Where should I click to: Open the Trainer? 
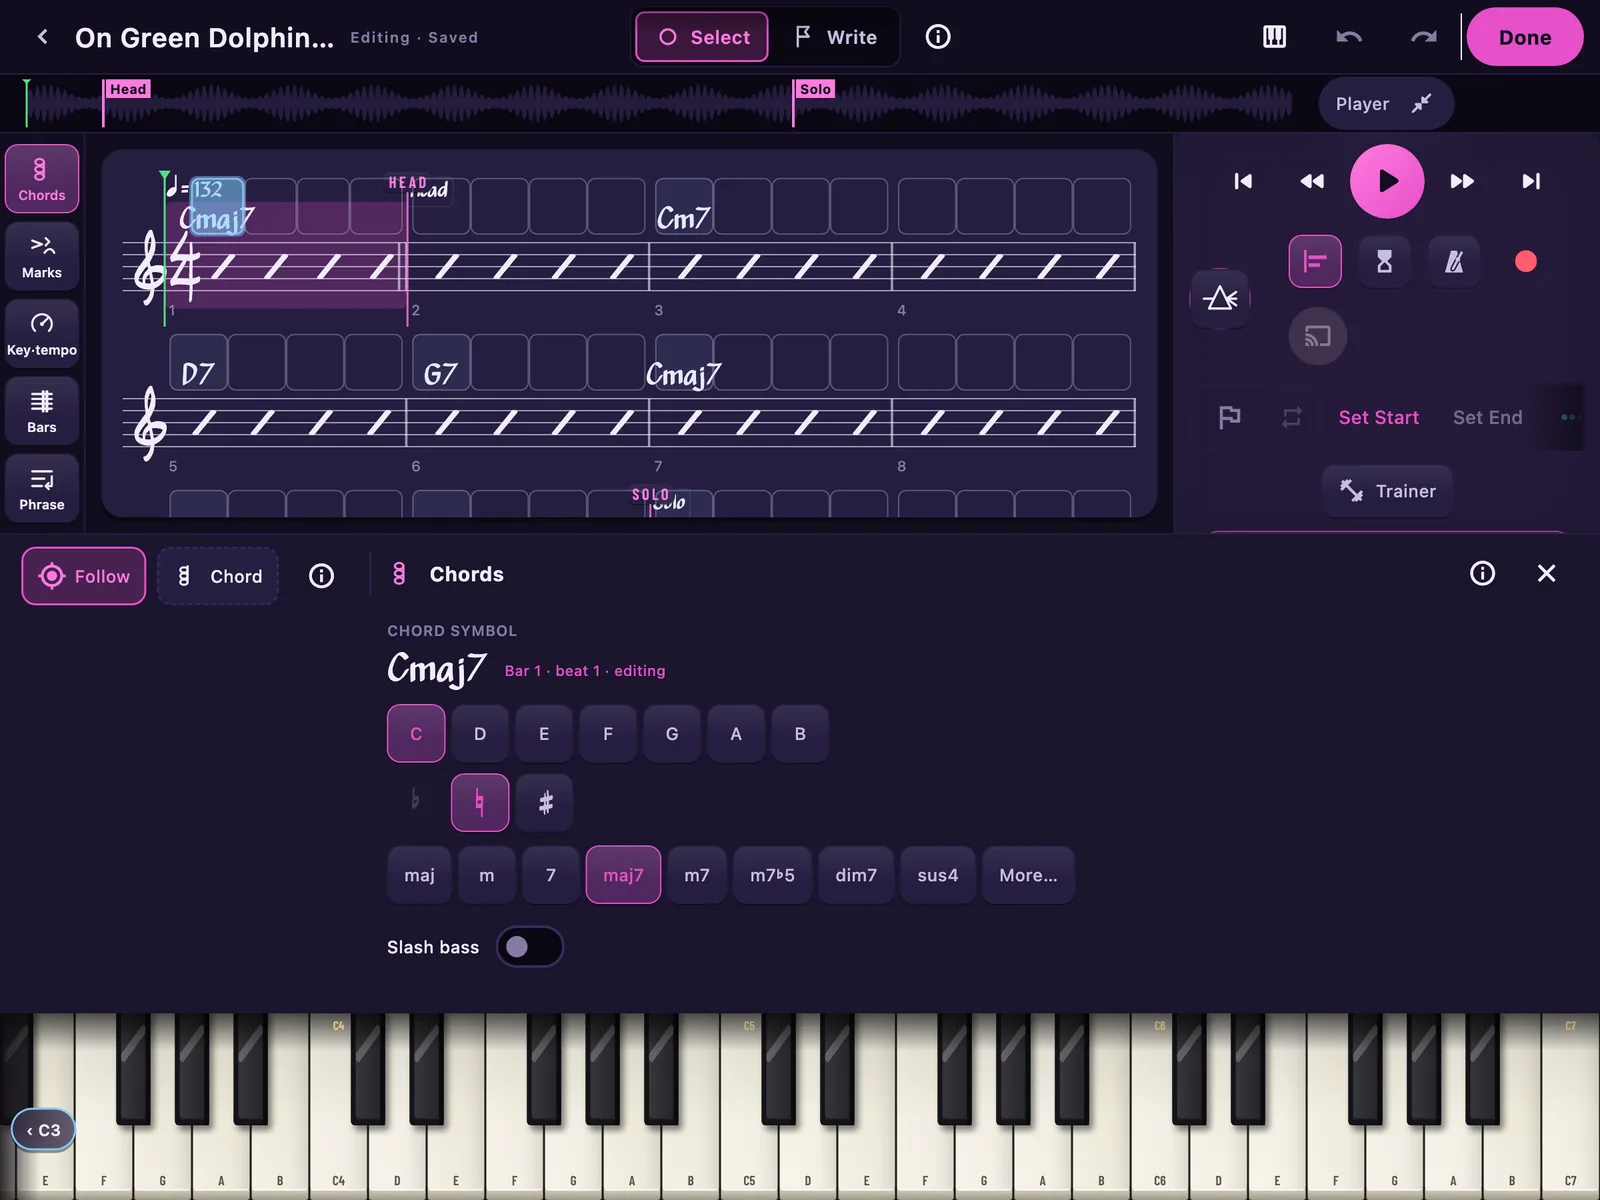click(1387, 491)
